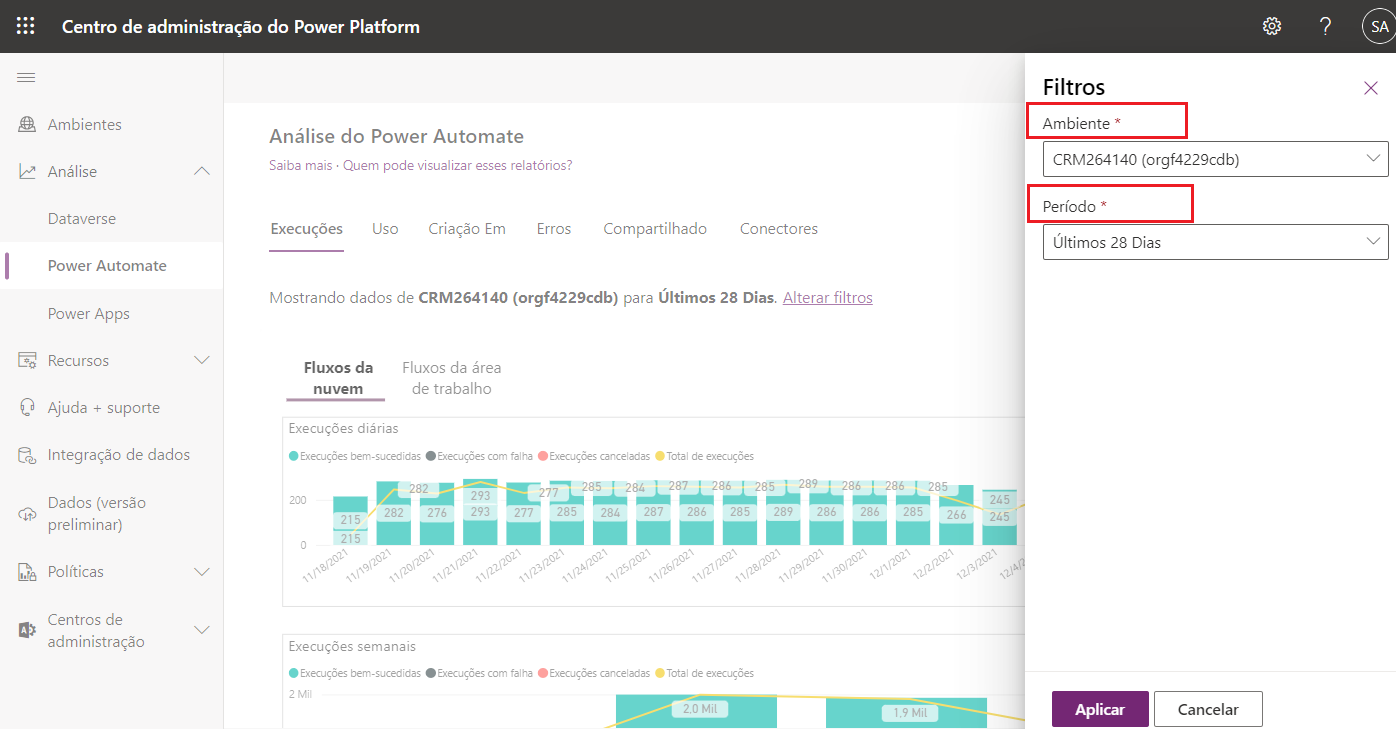Open the settings gear icon
Screen dimensions: 1396x729
pyautogui.click(x=1272, y=27)
